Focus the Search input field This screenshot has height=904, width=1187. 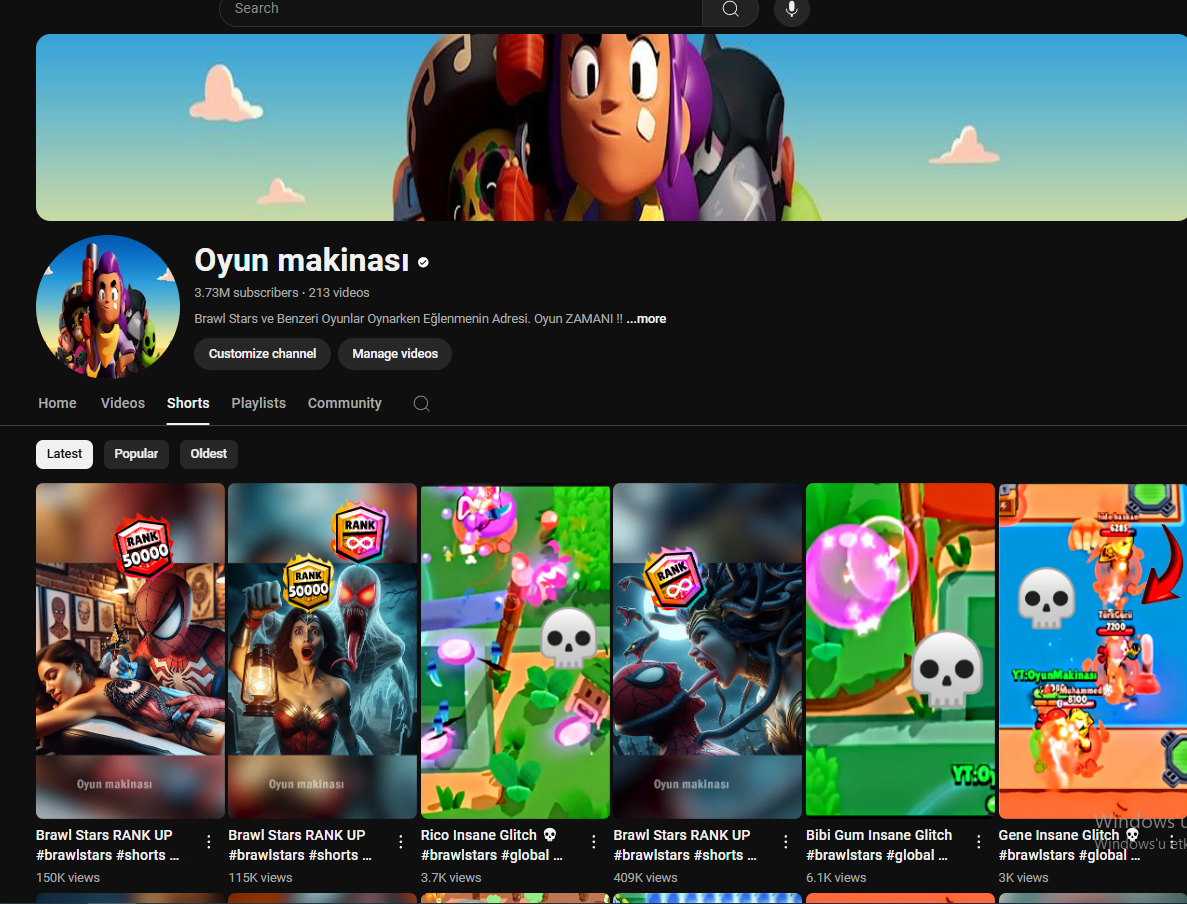(x=460, y=9)
